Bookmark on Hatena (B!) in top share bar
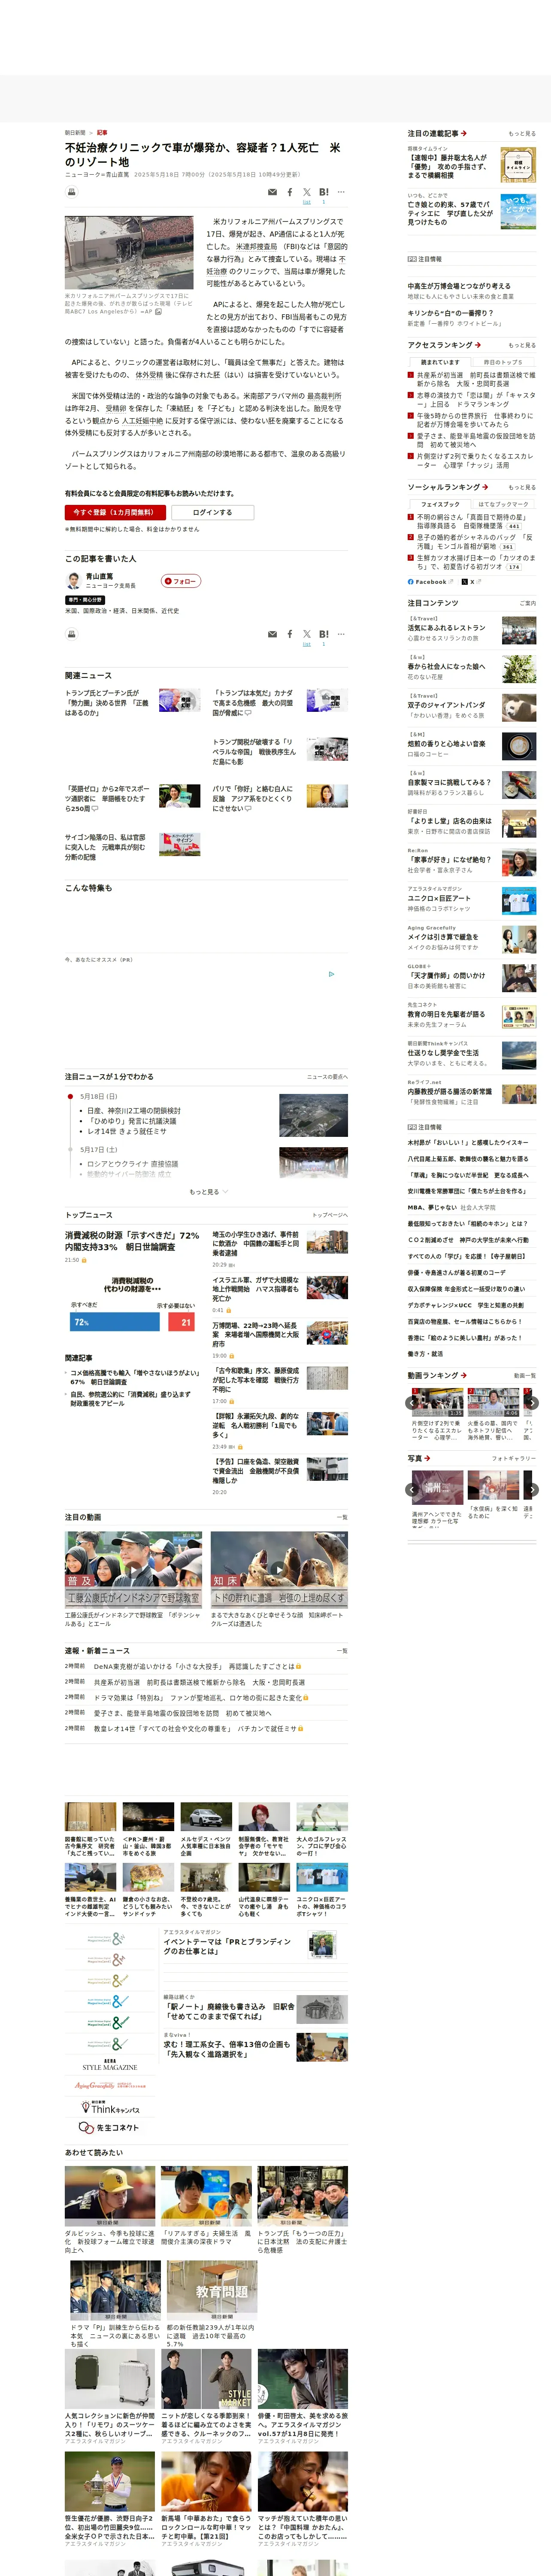551x2576 pixels. [x=323, y=192]
